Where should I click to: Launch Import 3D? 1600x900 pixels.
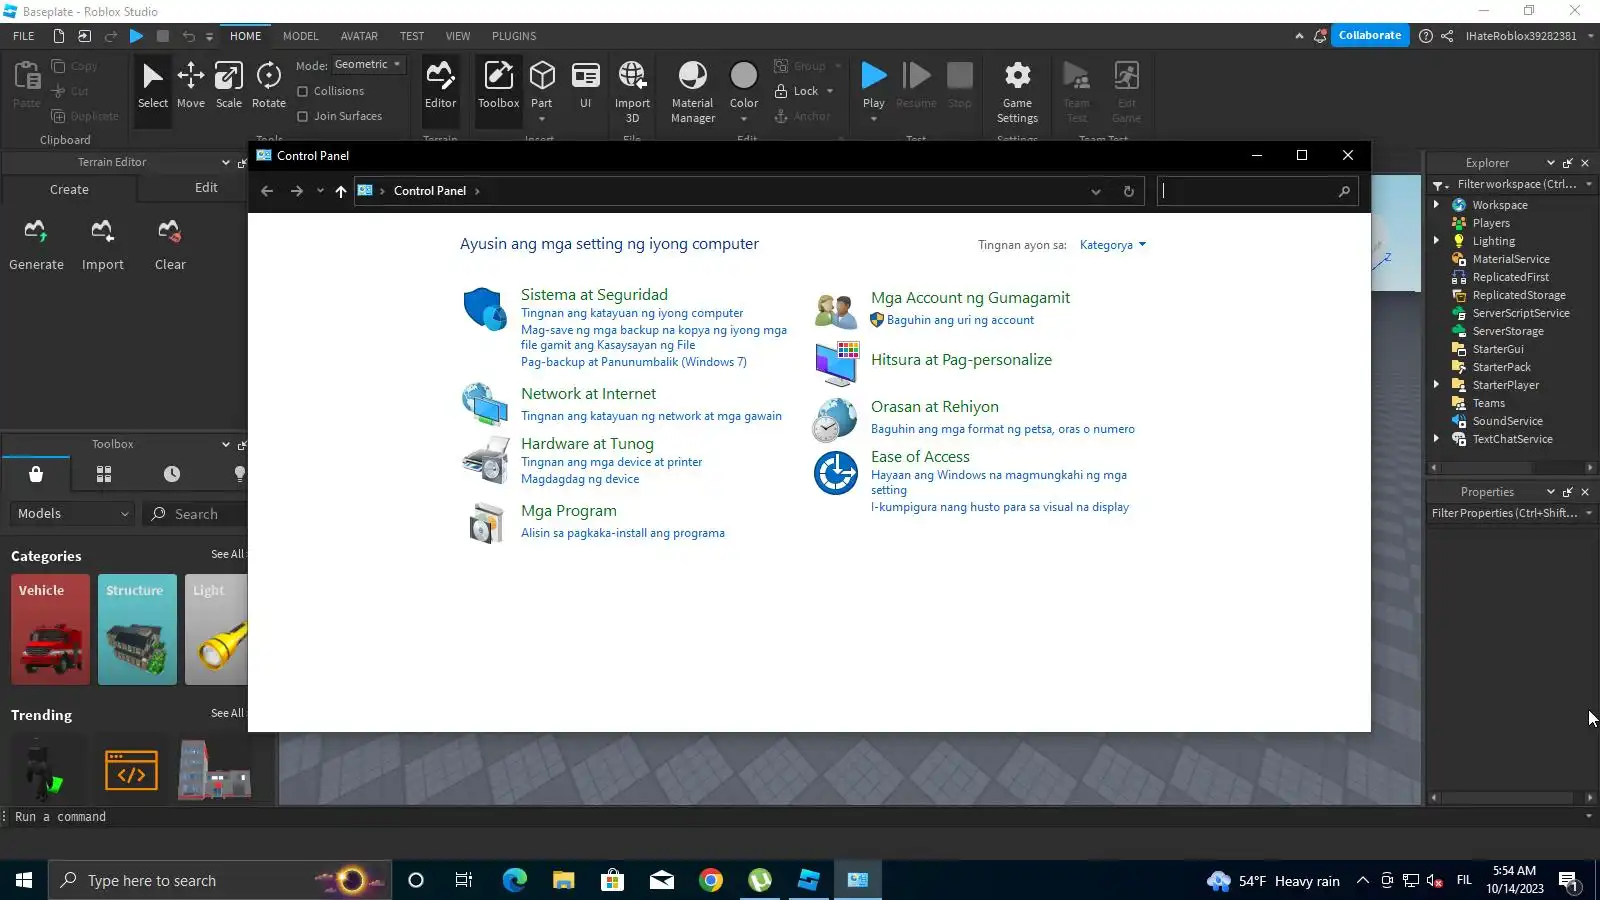pos(632,91)
